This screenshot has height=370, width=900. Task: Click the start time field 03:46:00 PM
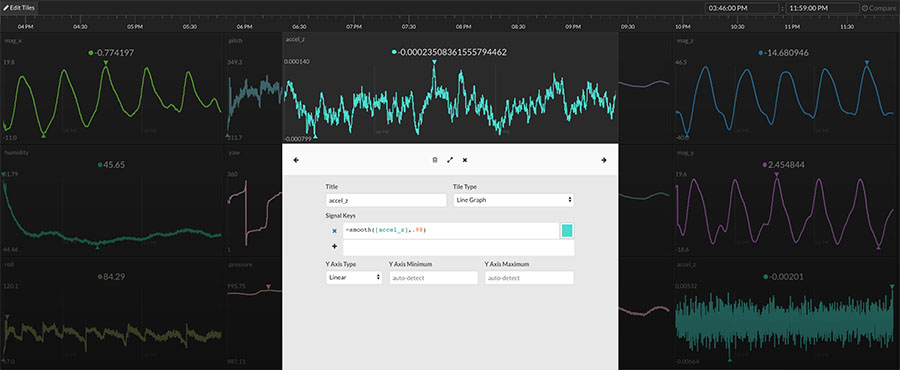742,8
